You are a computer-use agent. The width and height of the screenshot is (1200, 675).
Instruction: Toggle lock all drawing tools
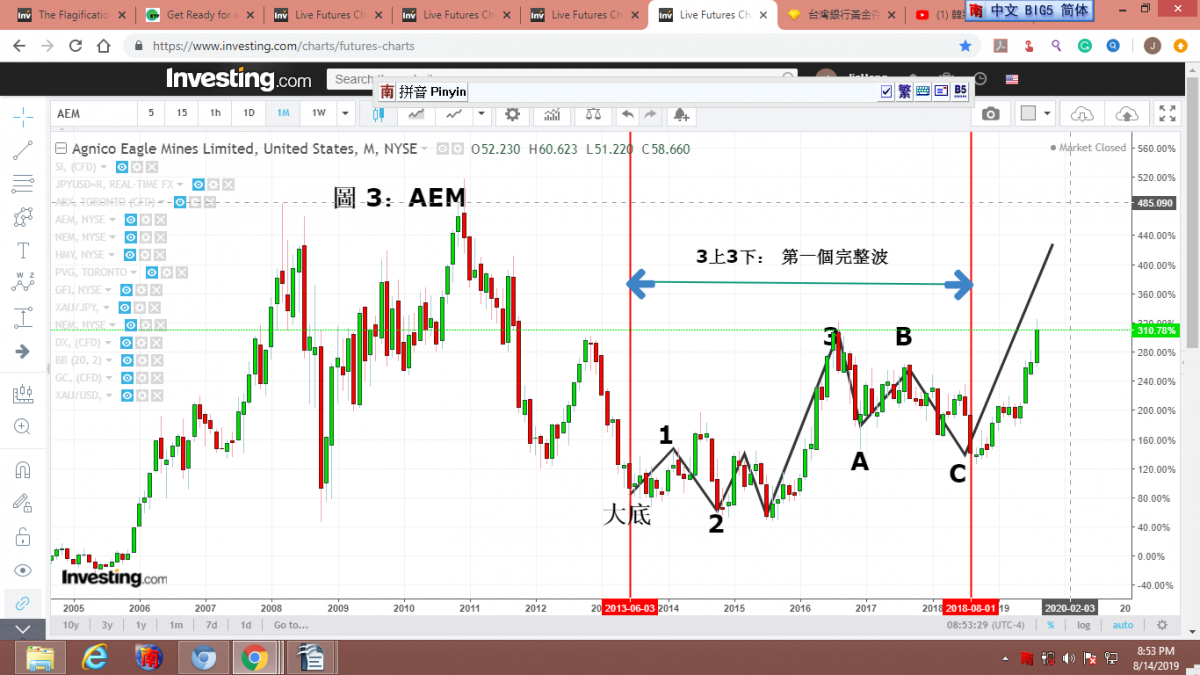[x=22, y=537]
